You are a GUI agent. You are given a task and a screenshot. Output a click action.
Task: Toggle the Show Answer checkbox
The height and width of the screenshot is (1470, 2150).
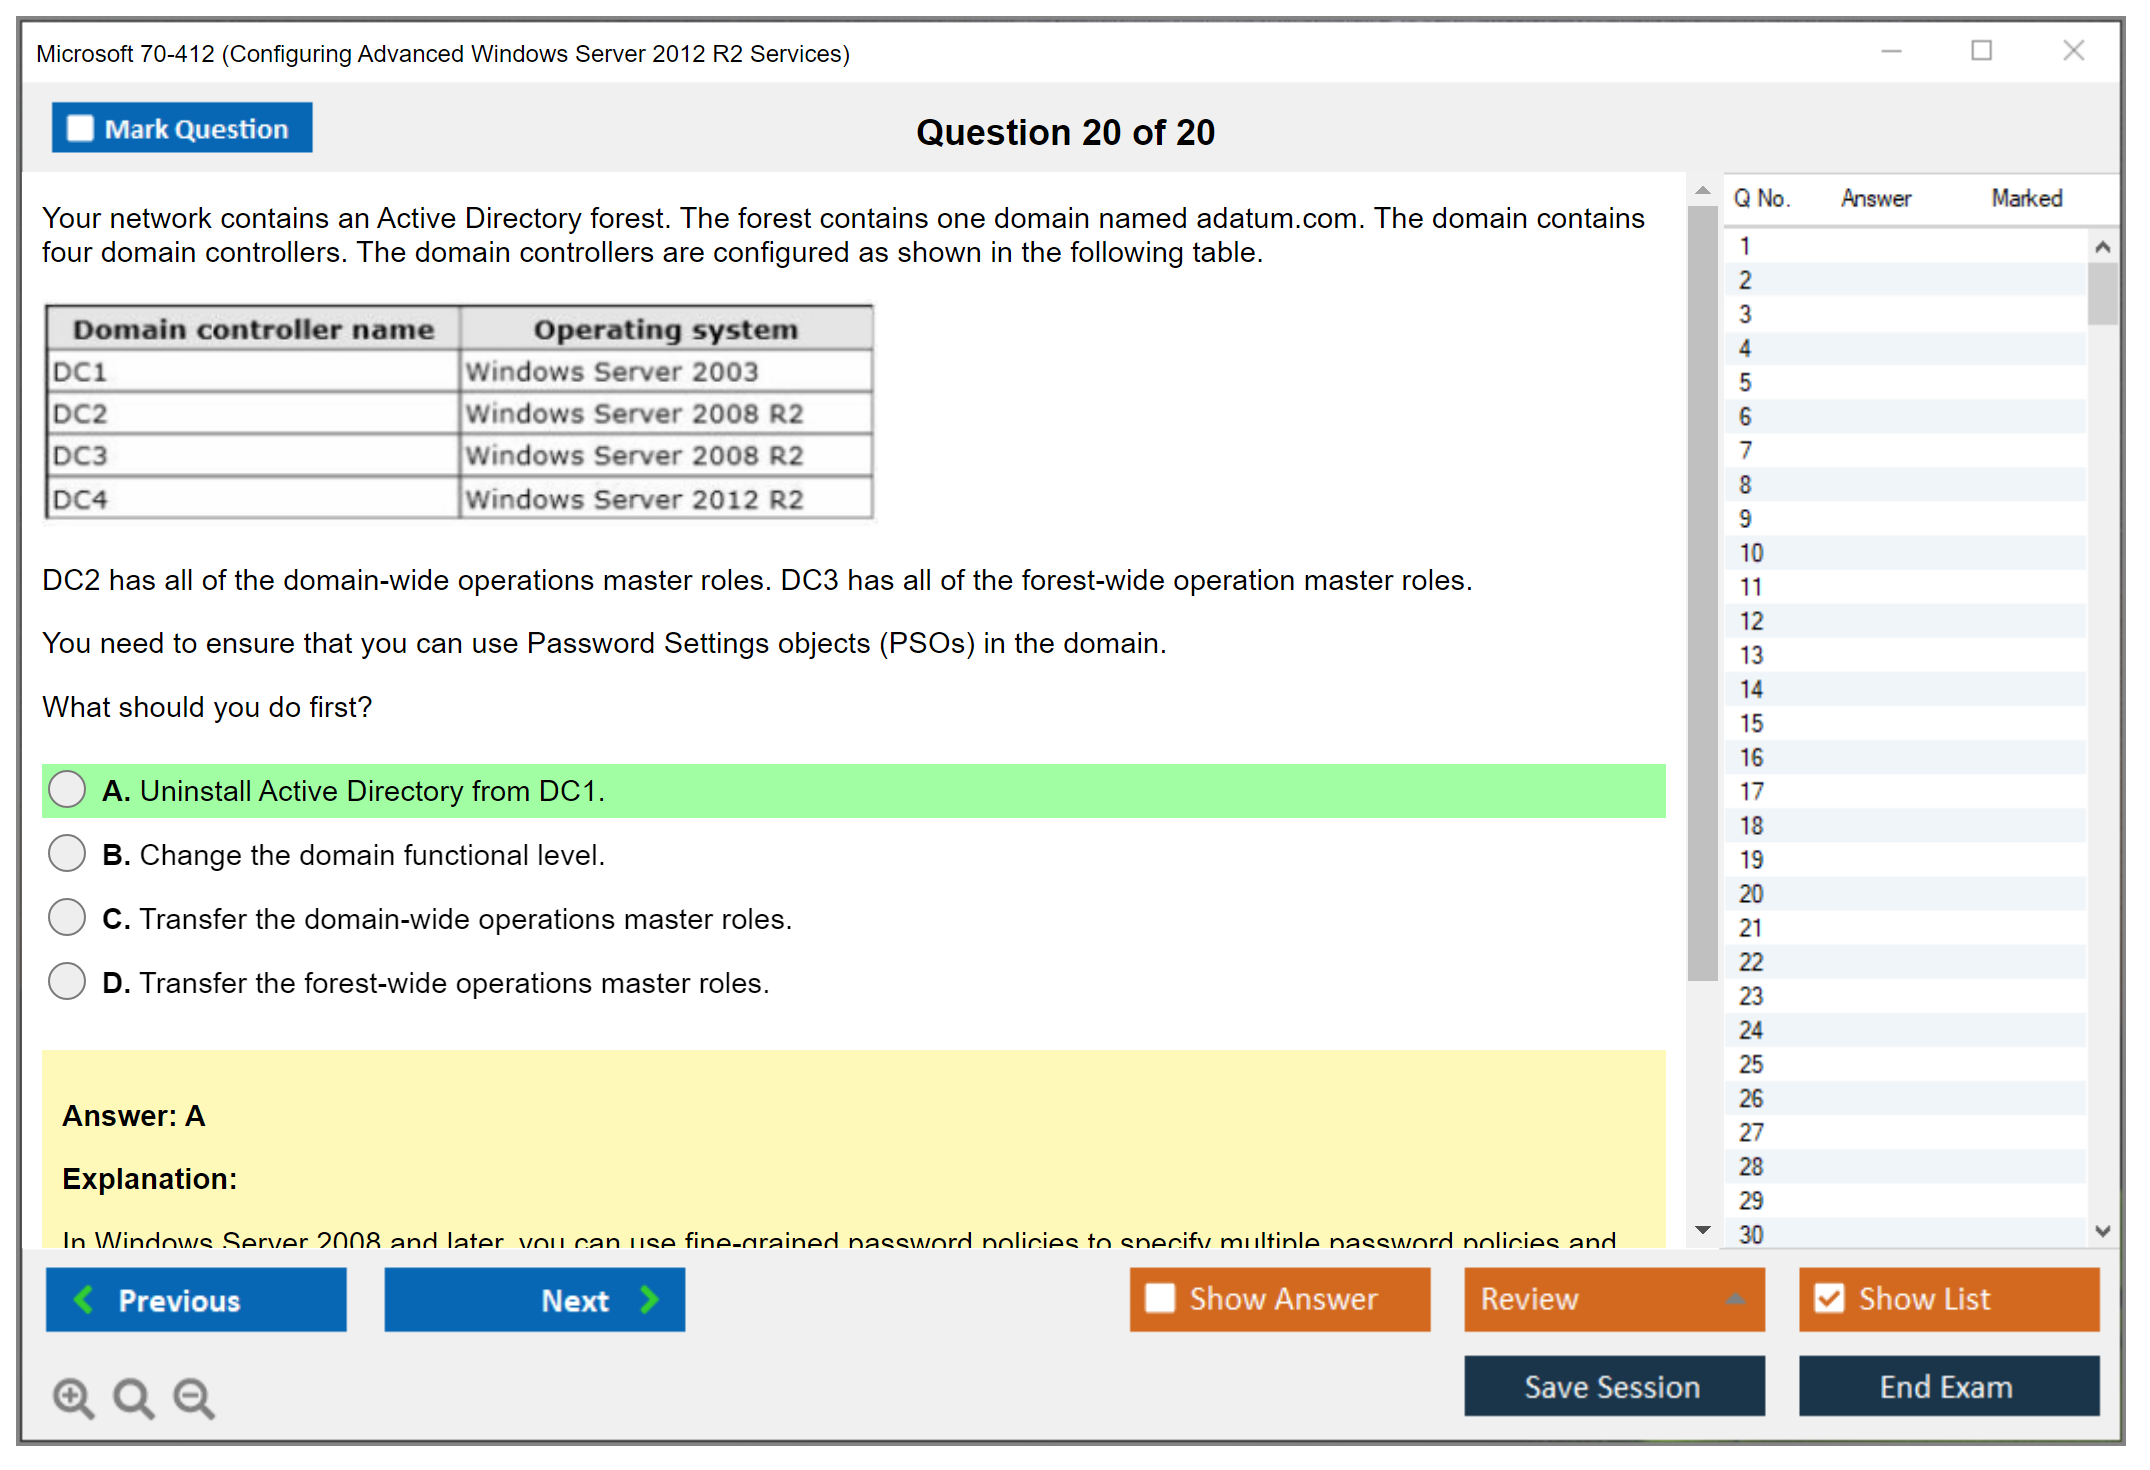point(1160,1298)
